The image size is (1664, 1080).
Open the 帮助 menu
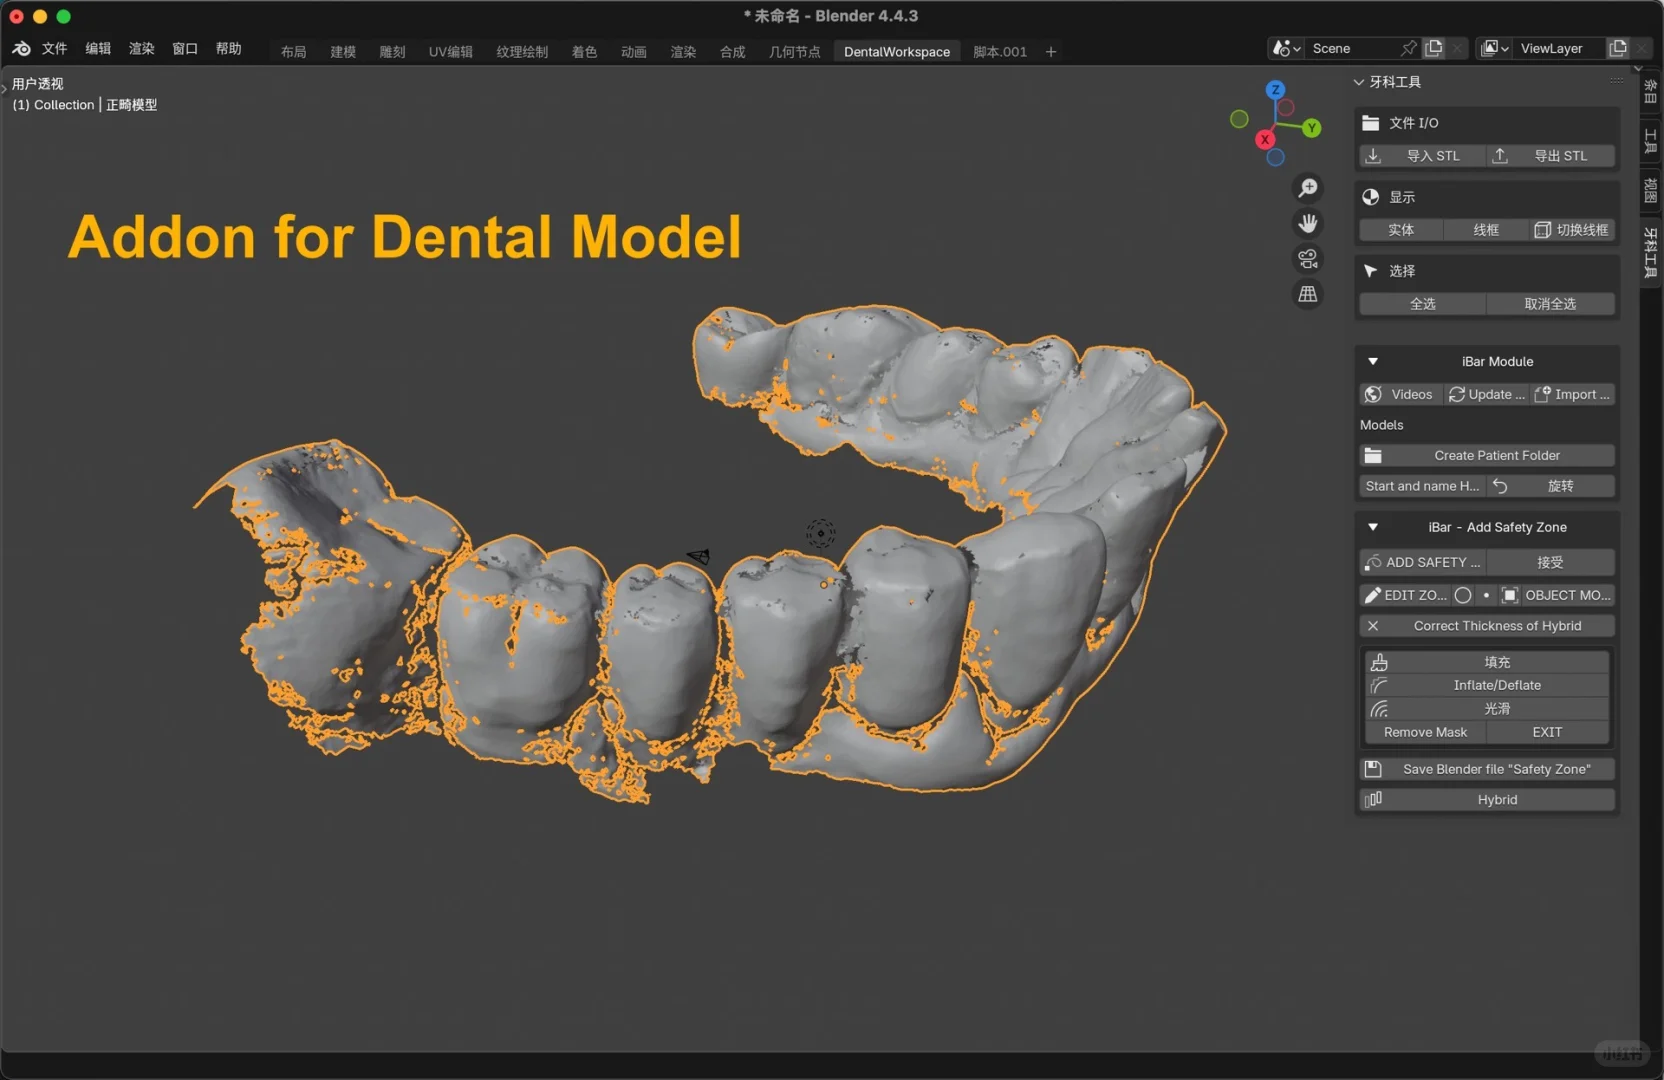tap(228, 48)
